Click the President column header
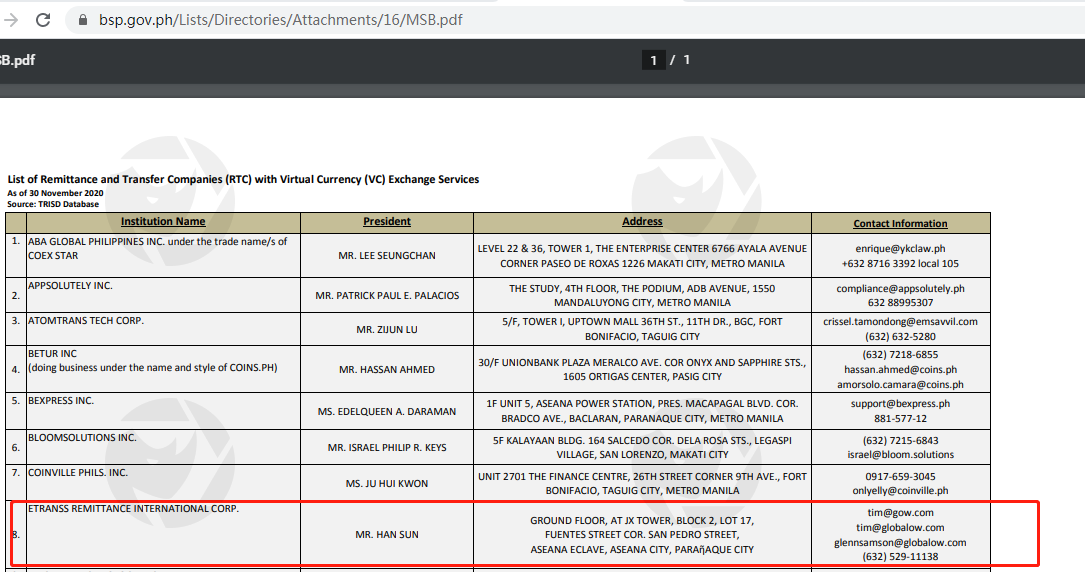The width and height of the screenshot is (1085, 572). (387, 222)
